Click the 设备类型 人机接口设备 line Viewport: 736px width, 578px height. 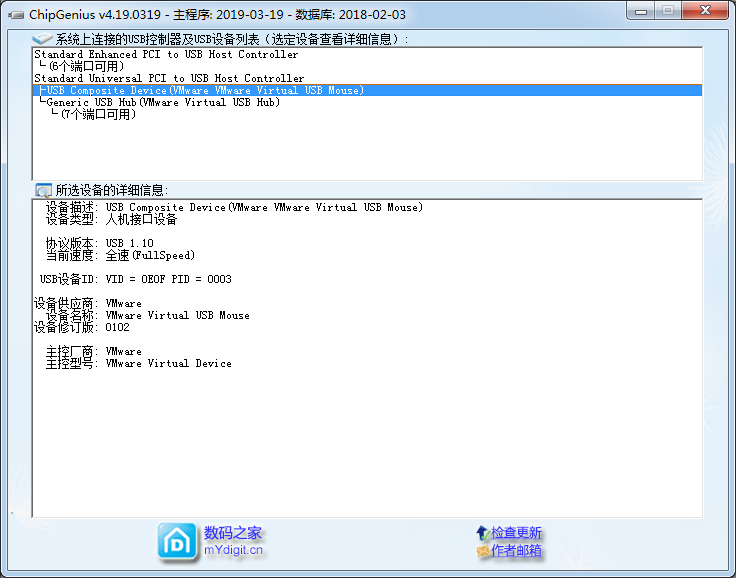[111, 219]
